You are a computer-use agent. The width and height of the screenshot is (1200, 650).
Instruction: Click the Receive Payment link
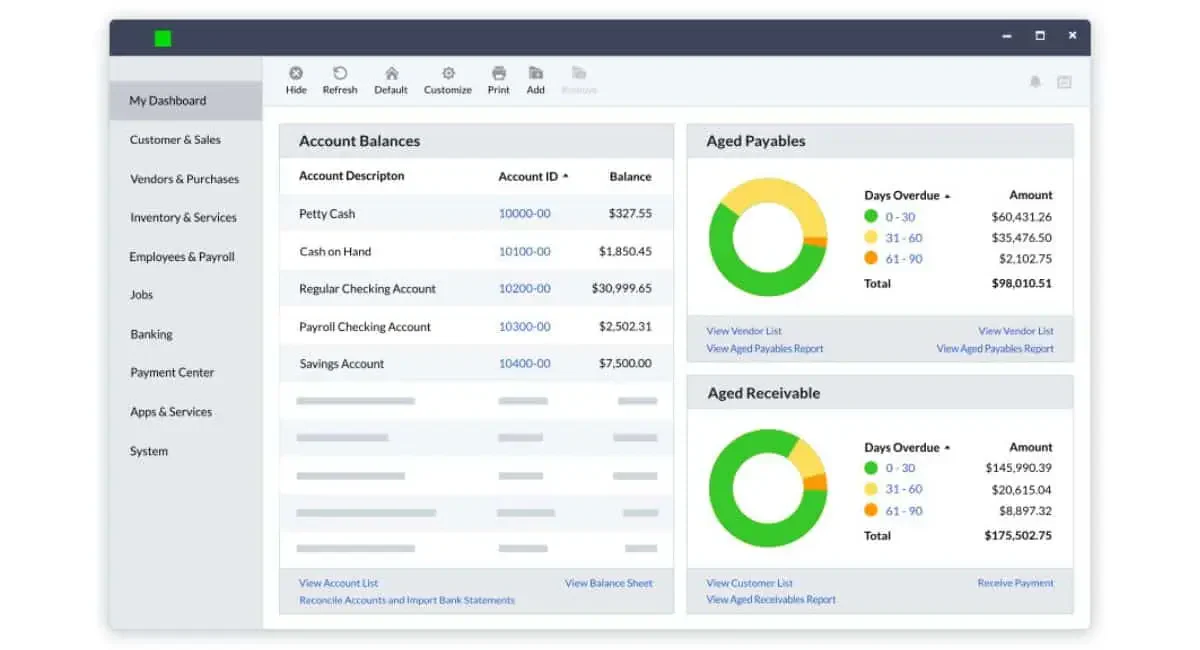click(1016, 583)
